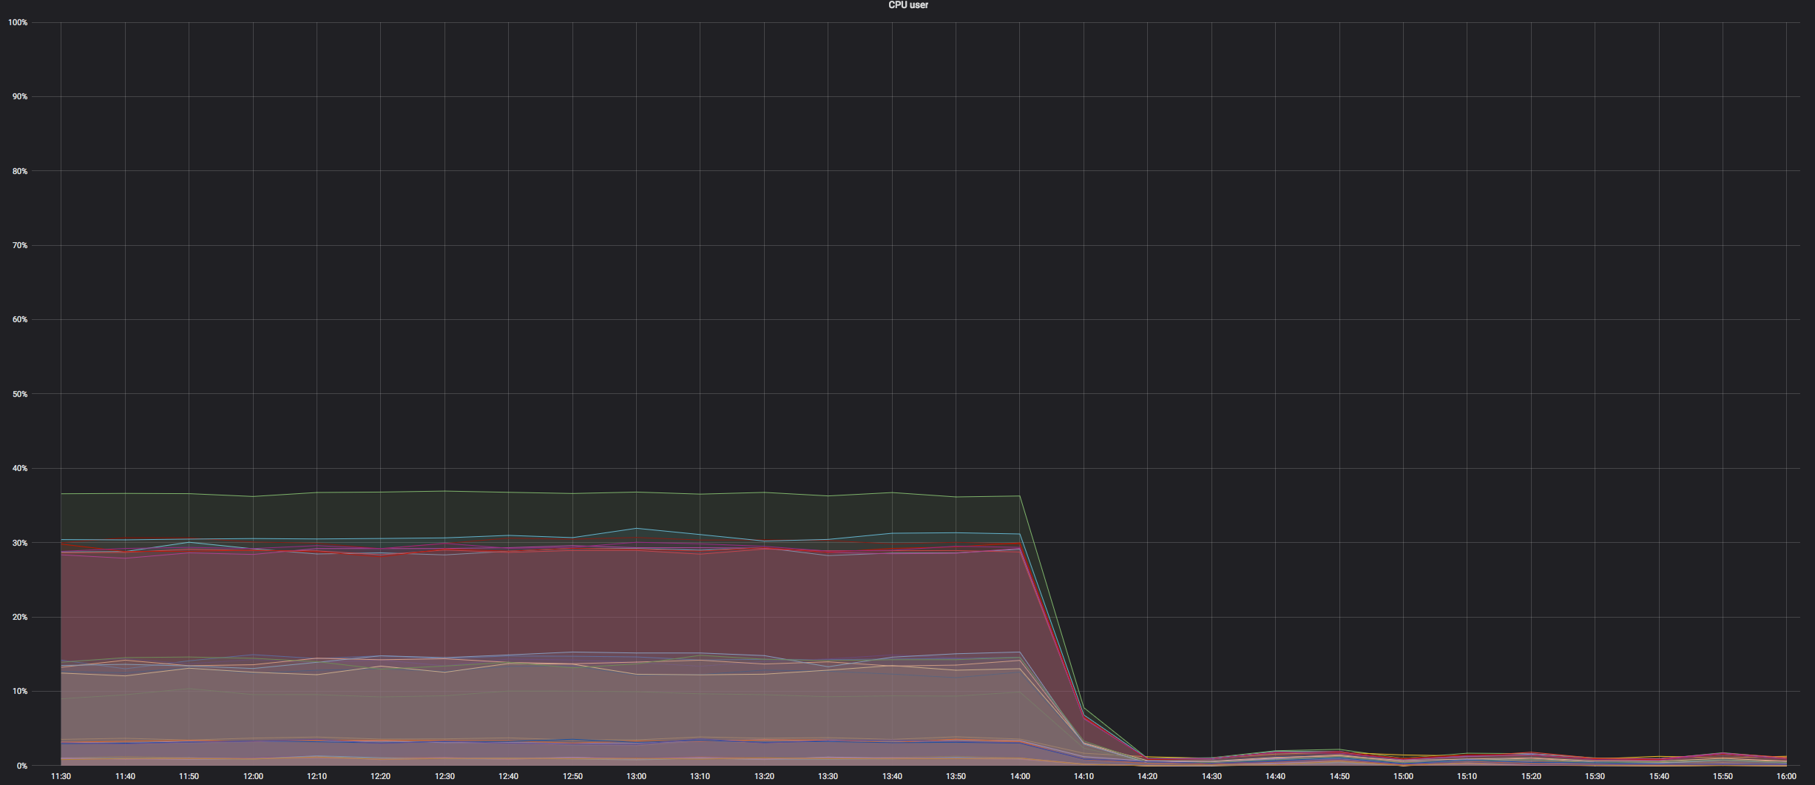This screenshot has width=1815, height=785.
Task: Click the 13:50 time axis label
Action: coord(956,777)
